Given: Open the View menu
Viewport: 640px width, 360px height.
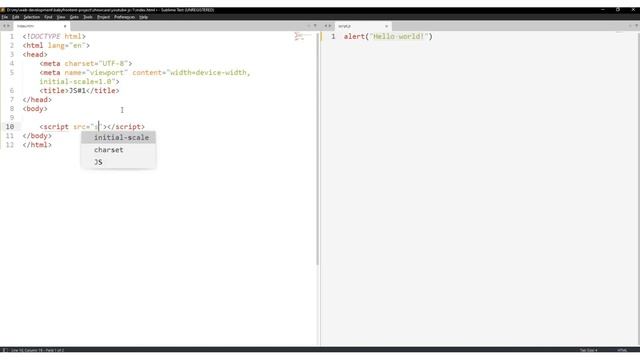Looking at the screenshot, I should [61, 17].
